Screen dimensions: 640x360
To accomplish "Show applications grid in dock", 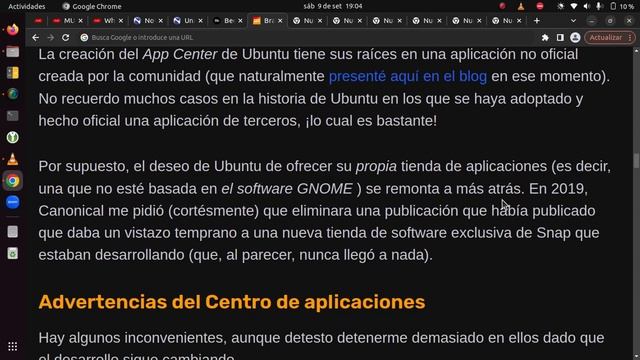I will point(13,347).
